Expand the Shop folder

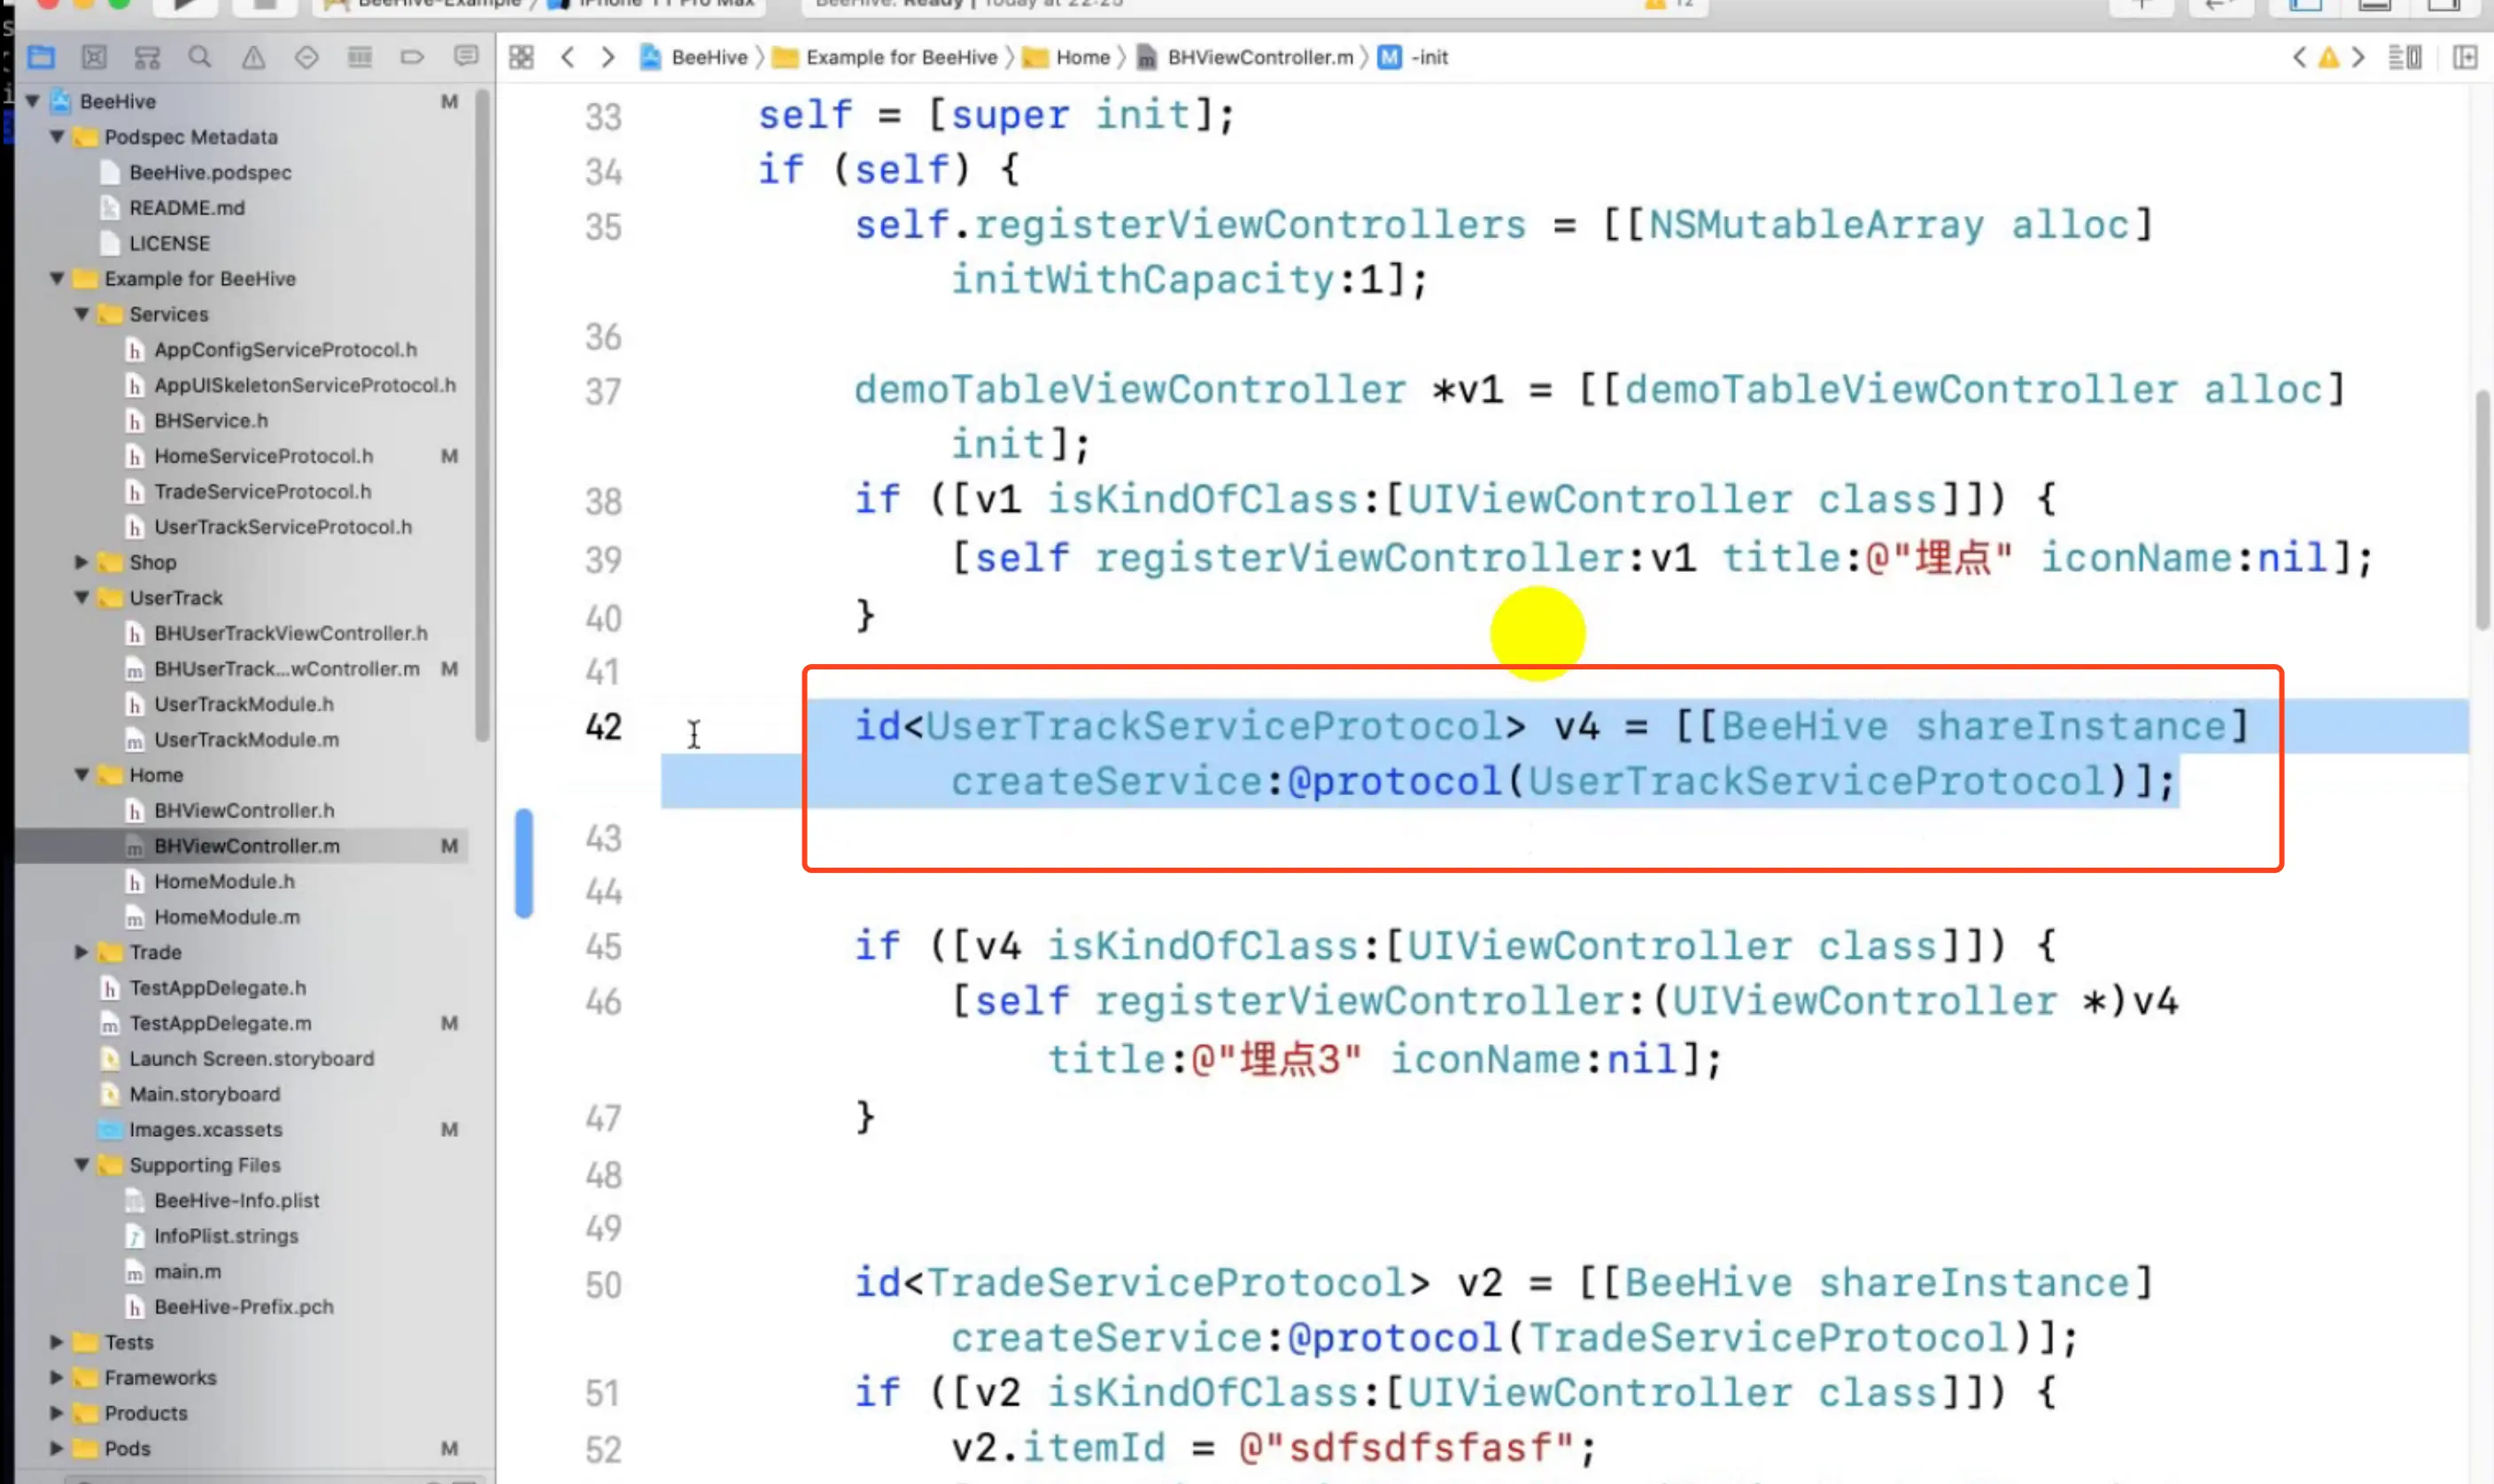[82, 562]
